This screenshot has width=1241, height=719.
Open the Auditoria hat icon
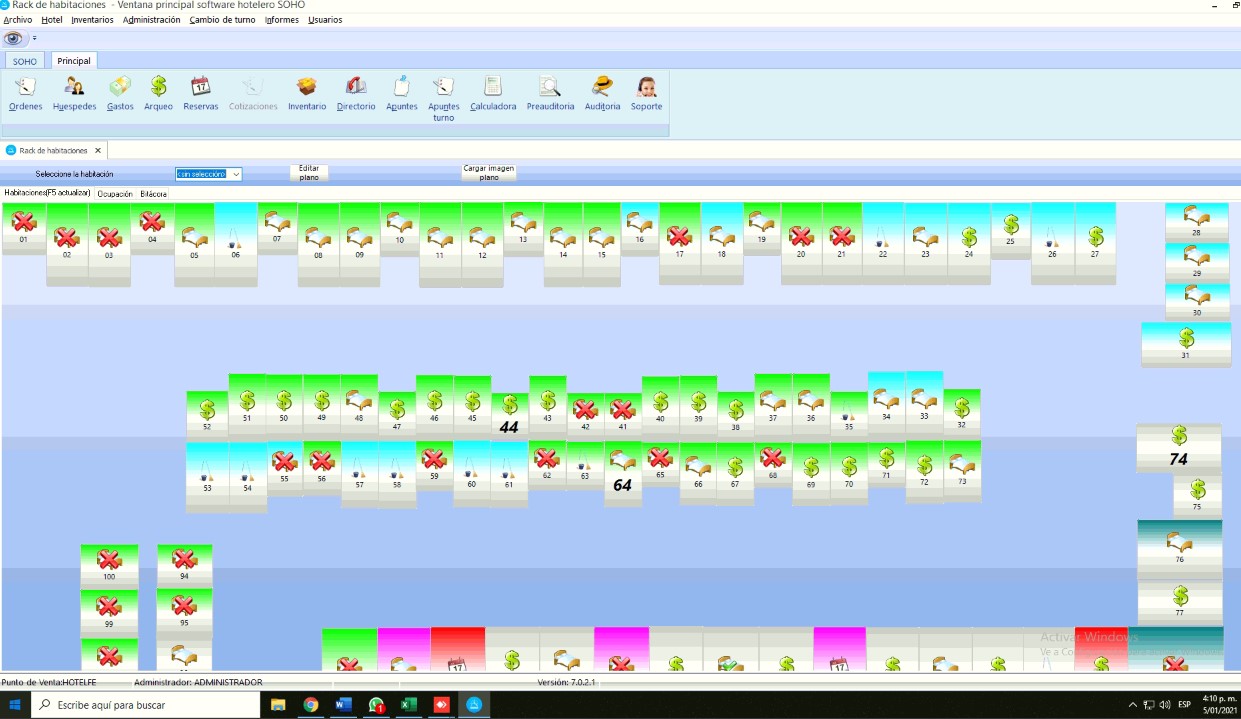[602, 93]
